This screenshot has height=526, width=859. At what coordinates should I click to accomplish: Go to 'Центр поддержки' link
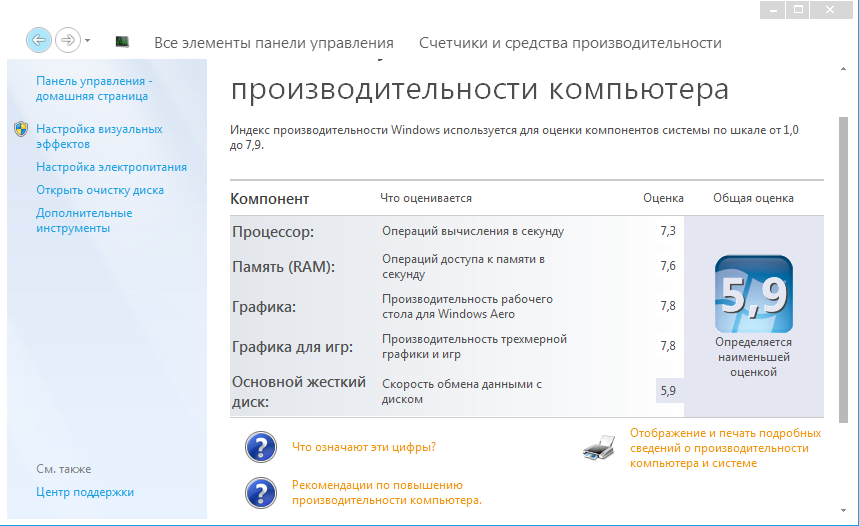point(85,492)
